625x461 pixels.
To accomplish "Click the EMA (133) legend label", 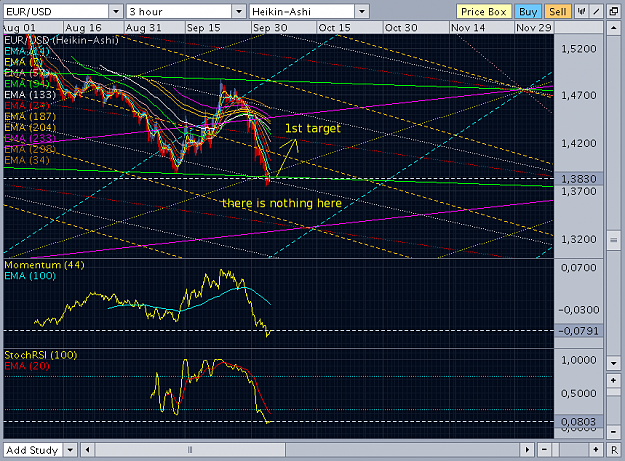I will 30,95.
